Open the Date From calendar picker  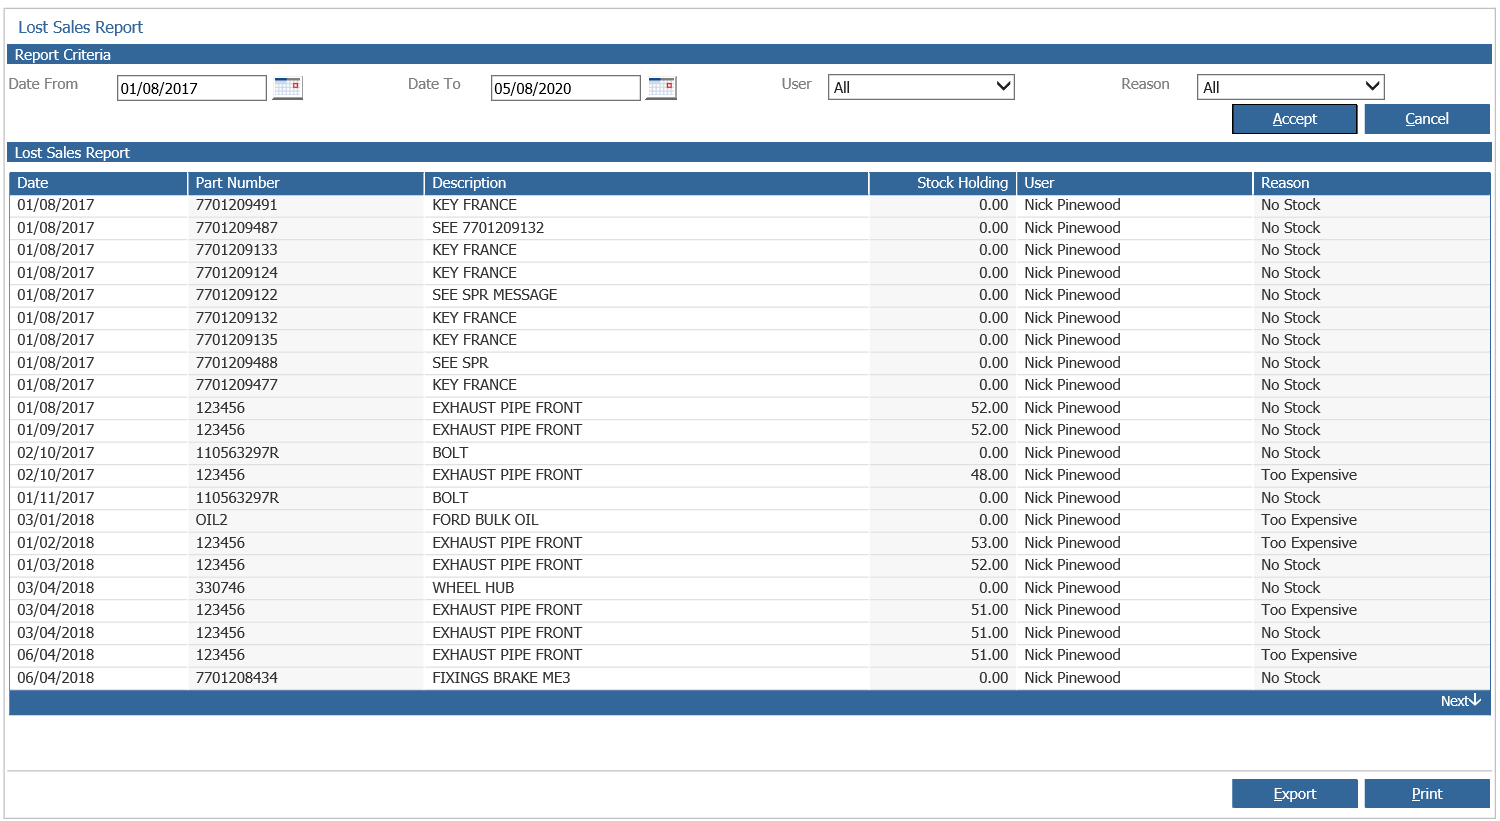point(288,88)
